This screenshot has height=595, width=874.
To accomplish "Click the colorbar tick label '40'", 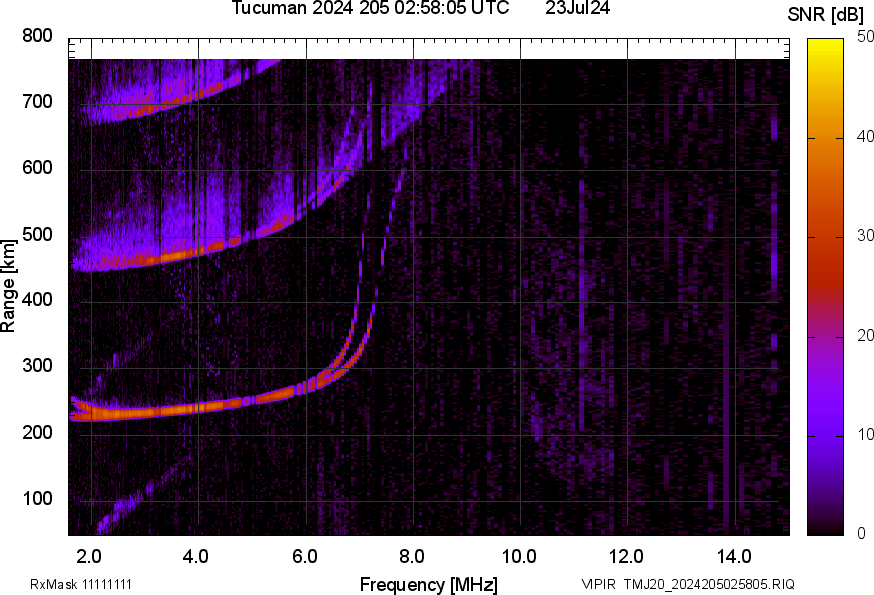I will point(865,136).
